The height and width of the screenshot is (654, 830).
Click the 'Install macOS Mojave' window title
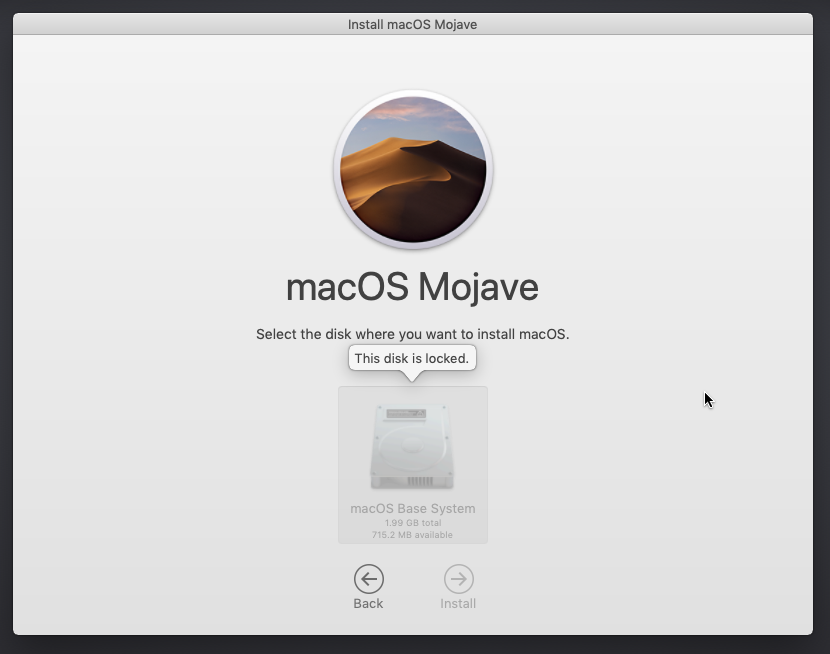click(412, 24)
